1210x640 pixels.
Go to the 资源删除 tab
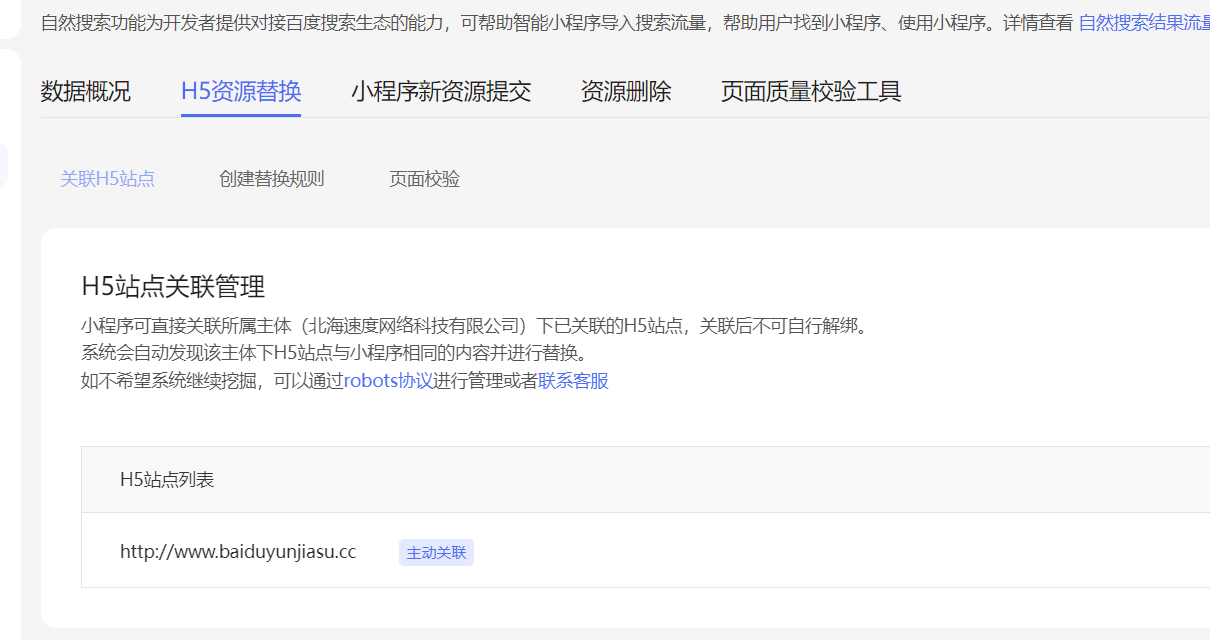[626, 92]
